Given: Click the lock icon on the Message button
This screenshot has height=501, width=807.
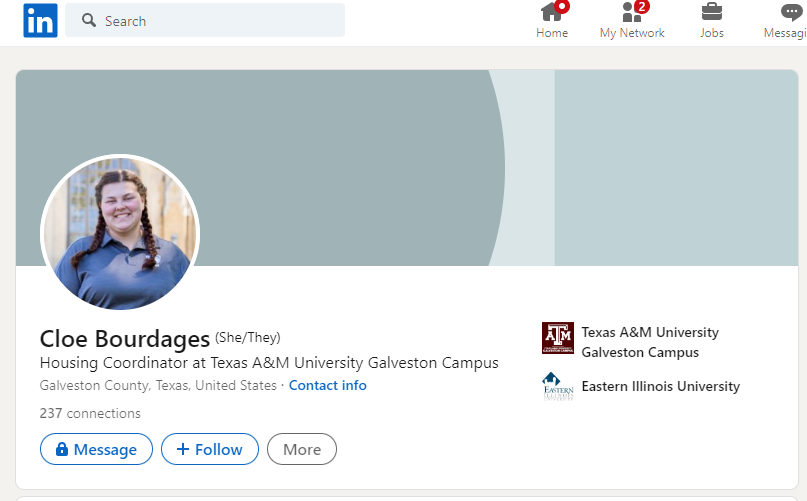Looking at the screenshot, I should pyautogui.click(x=62, y=450).
